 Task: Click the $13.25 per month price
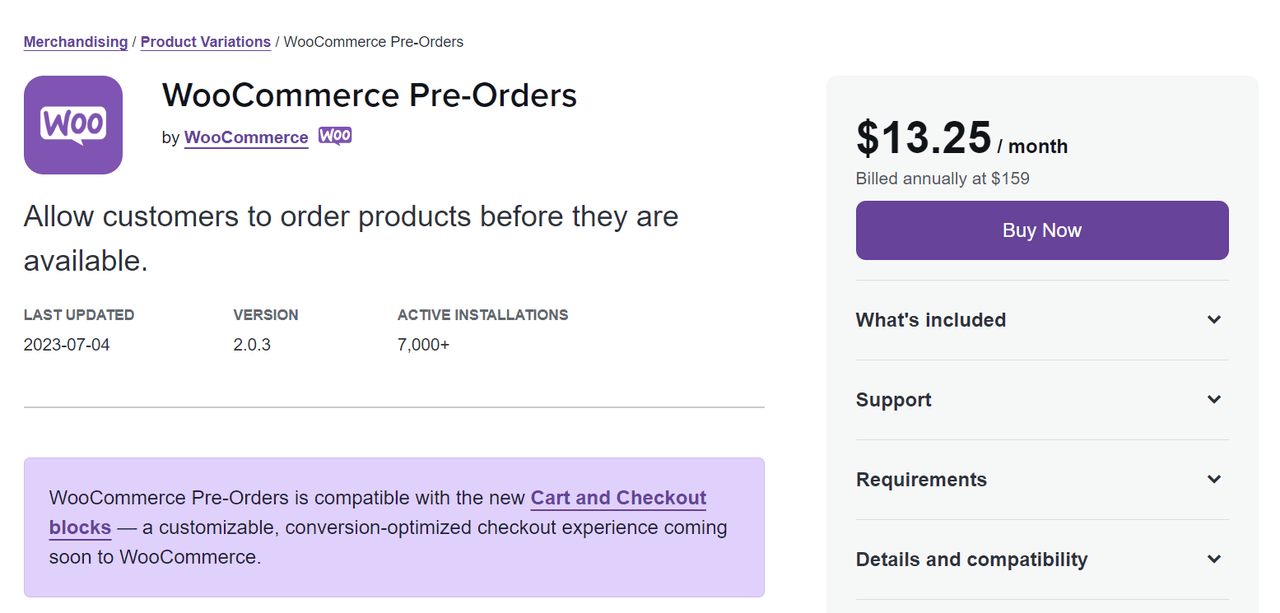coord(923,139)
